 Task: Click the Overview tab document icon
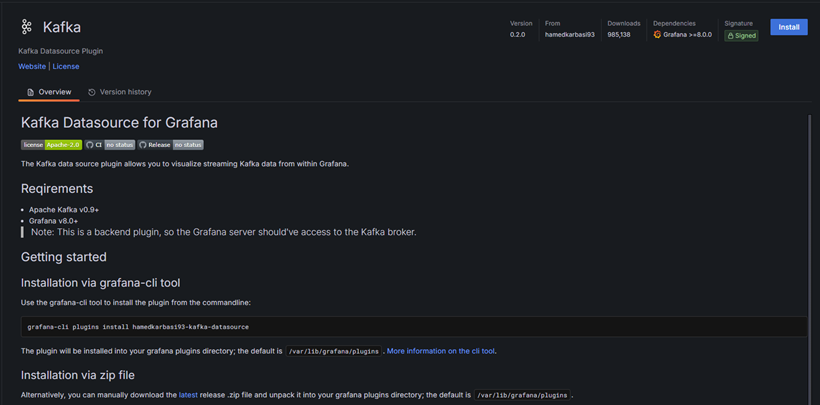pos(30,92)
